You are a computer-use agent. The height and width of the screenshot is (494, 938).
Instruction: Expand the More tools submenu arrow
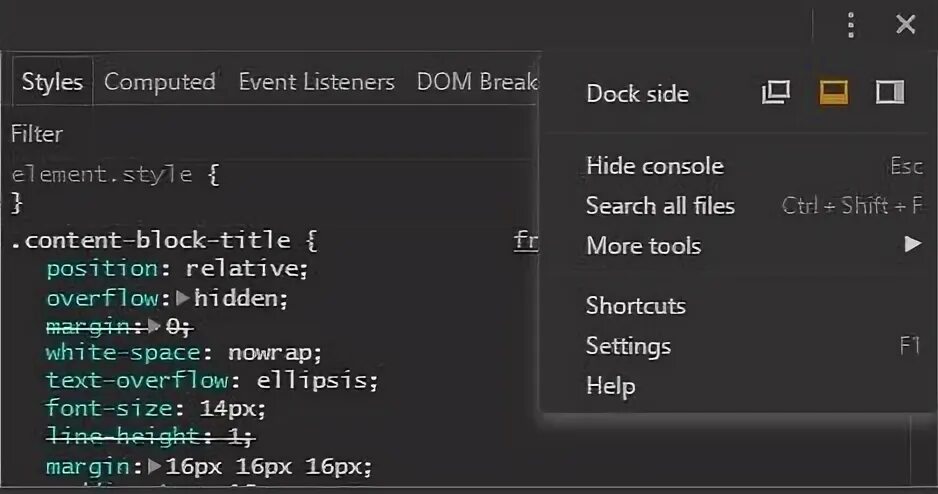click(x=913, y=244)
